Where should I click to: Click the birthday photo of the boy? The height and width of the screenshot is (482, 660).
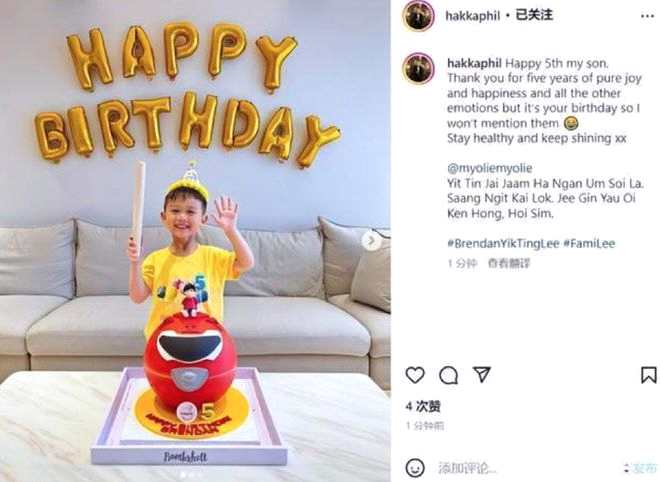(x=195, y=241)
